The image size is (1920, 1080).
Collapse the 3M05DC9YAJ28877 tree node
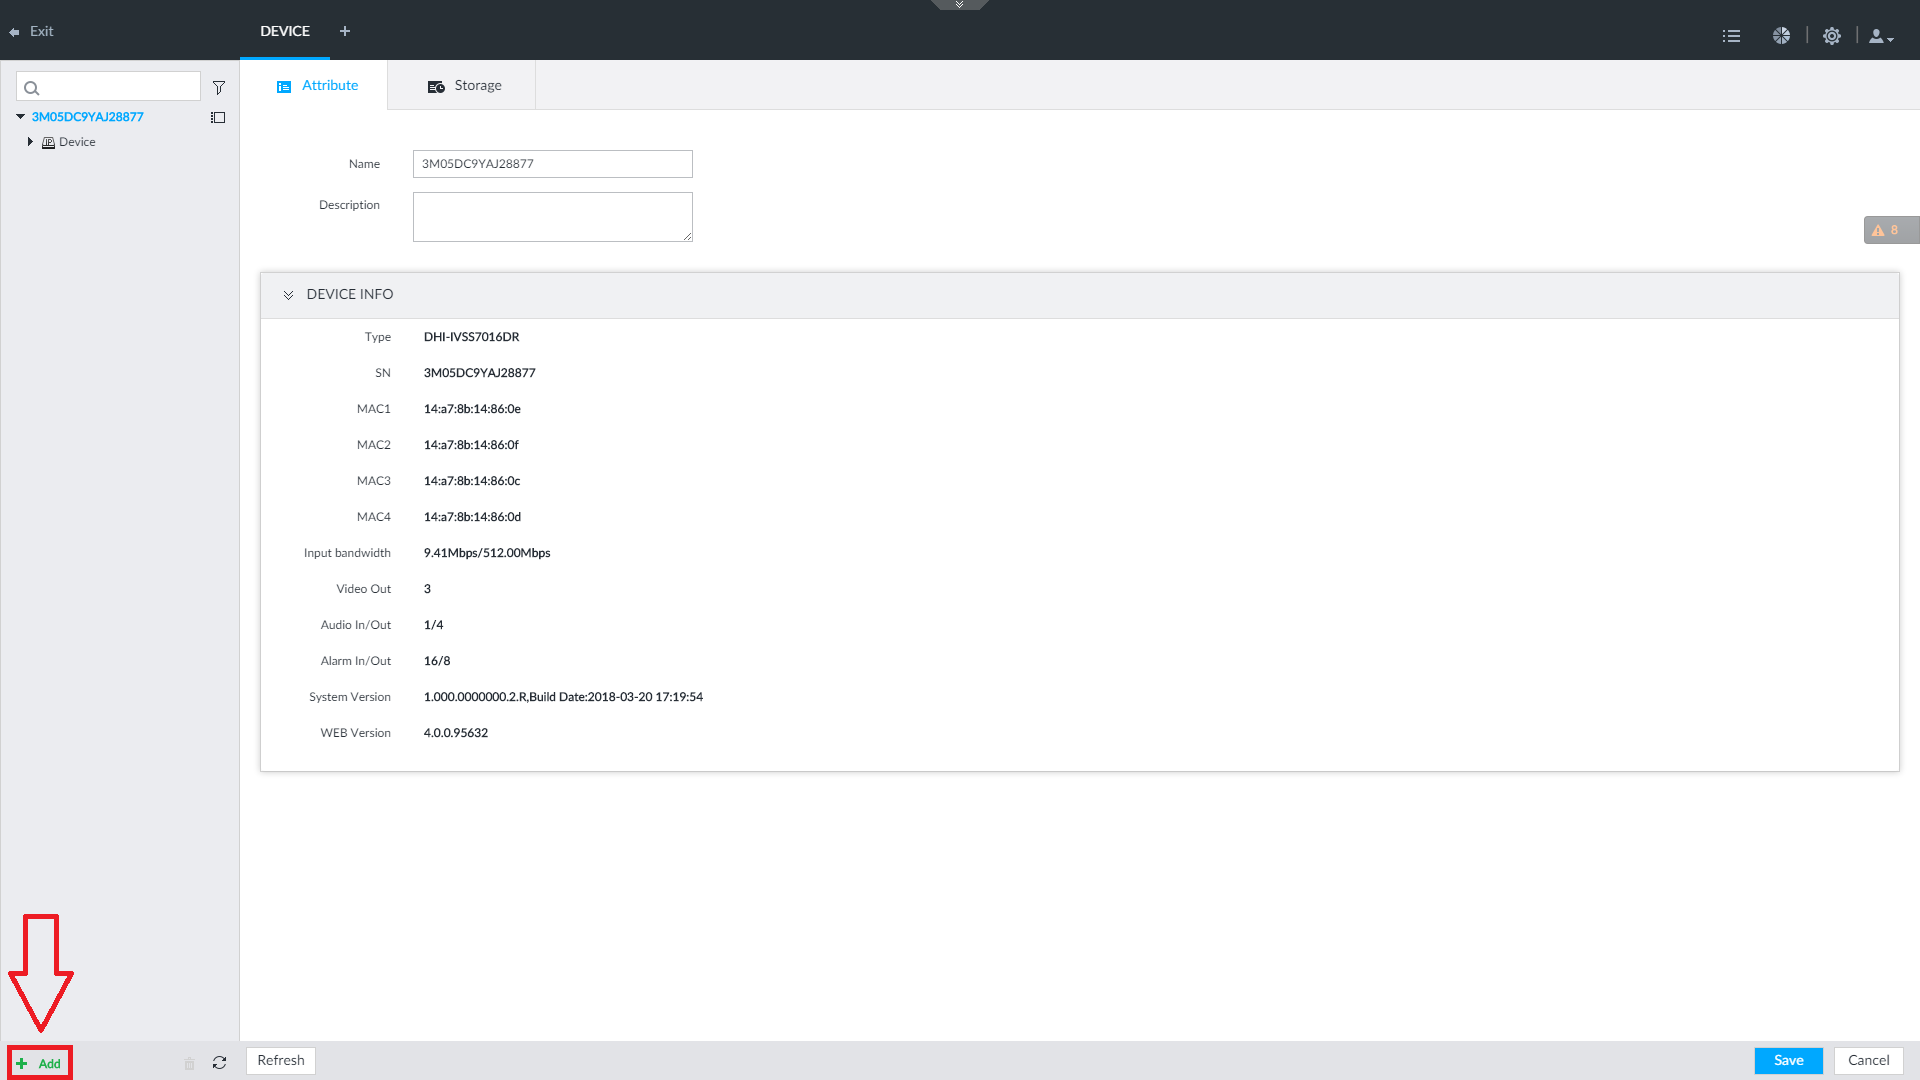coord(20,117)
